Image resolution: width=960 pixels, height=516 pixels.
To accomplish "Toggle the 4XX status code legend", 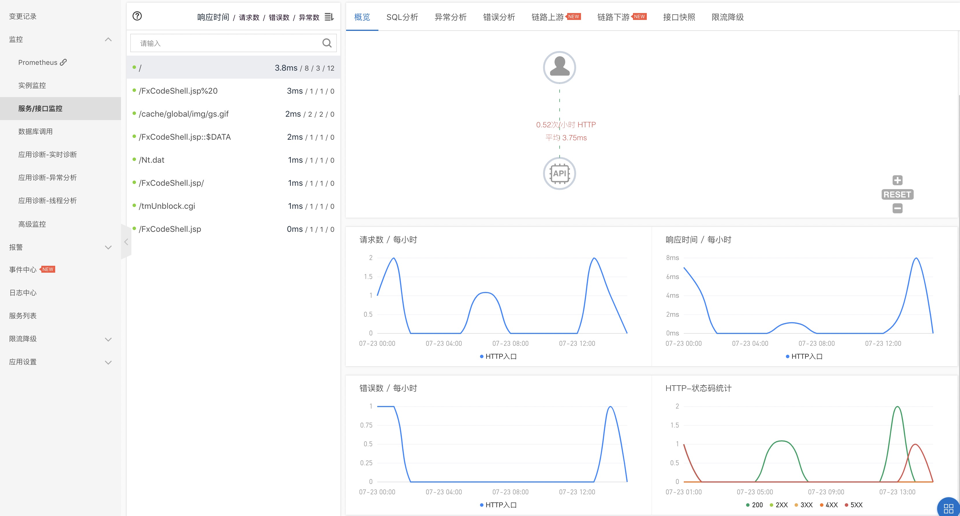I will pos(829,505).
